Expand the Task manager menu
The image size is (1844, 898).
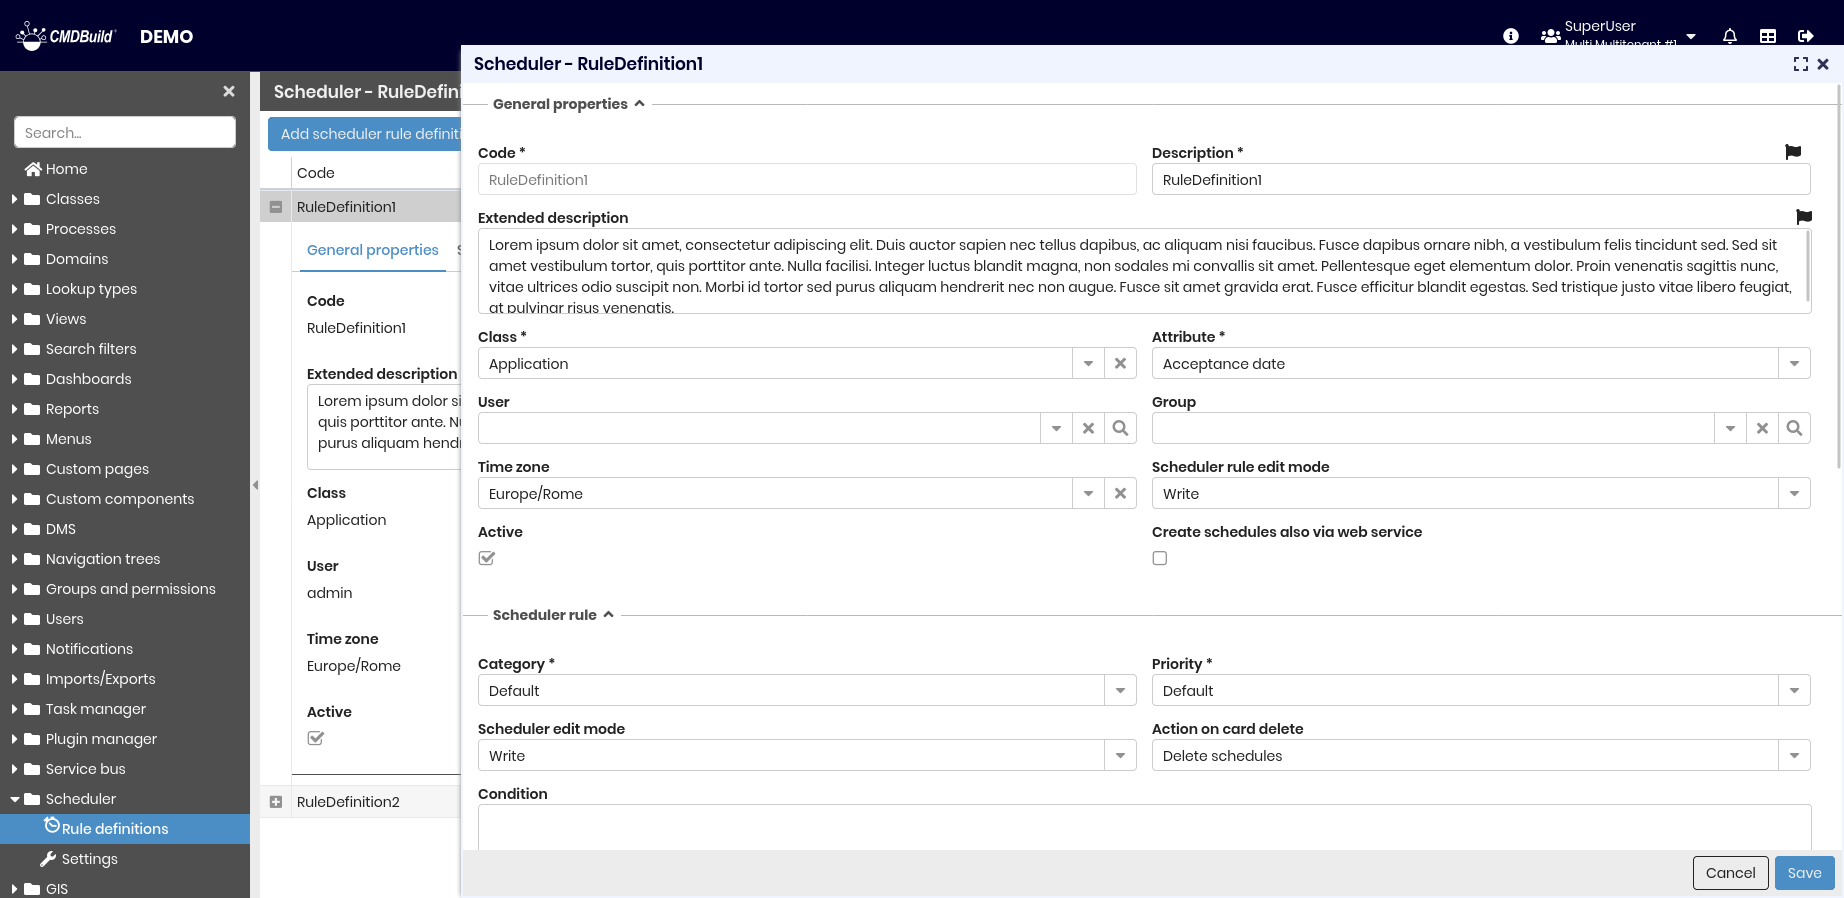coord(15,709)
